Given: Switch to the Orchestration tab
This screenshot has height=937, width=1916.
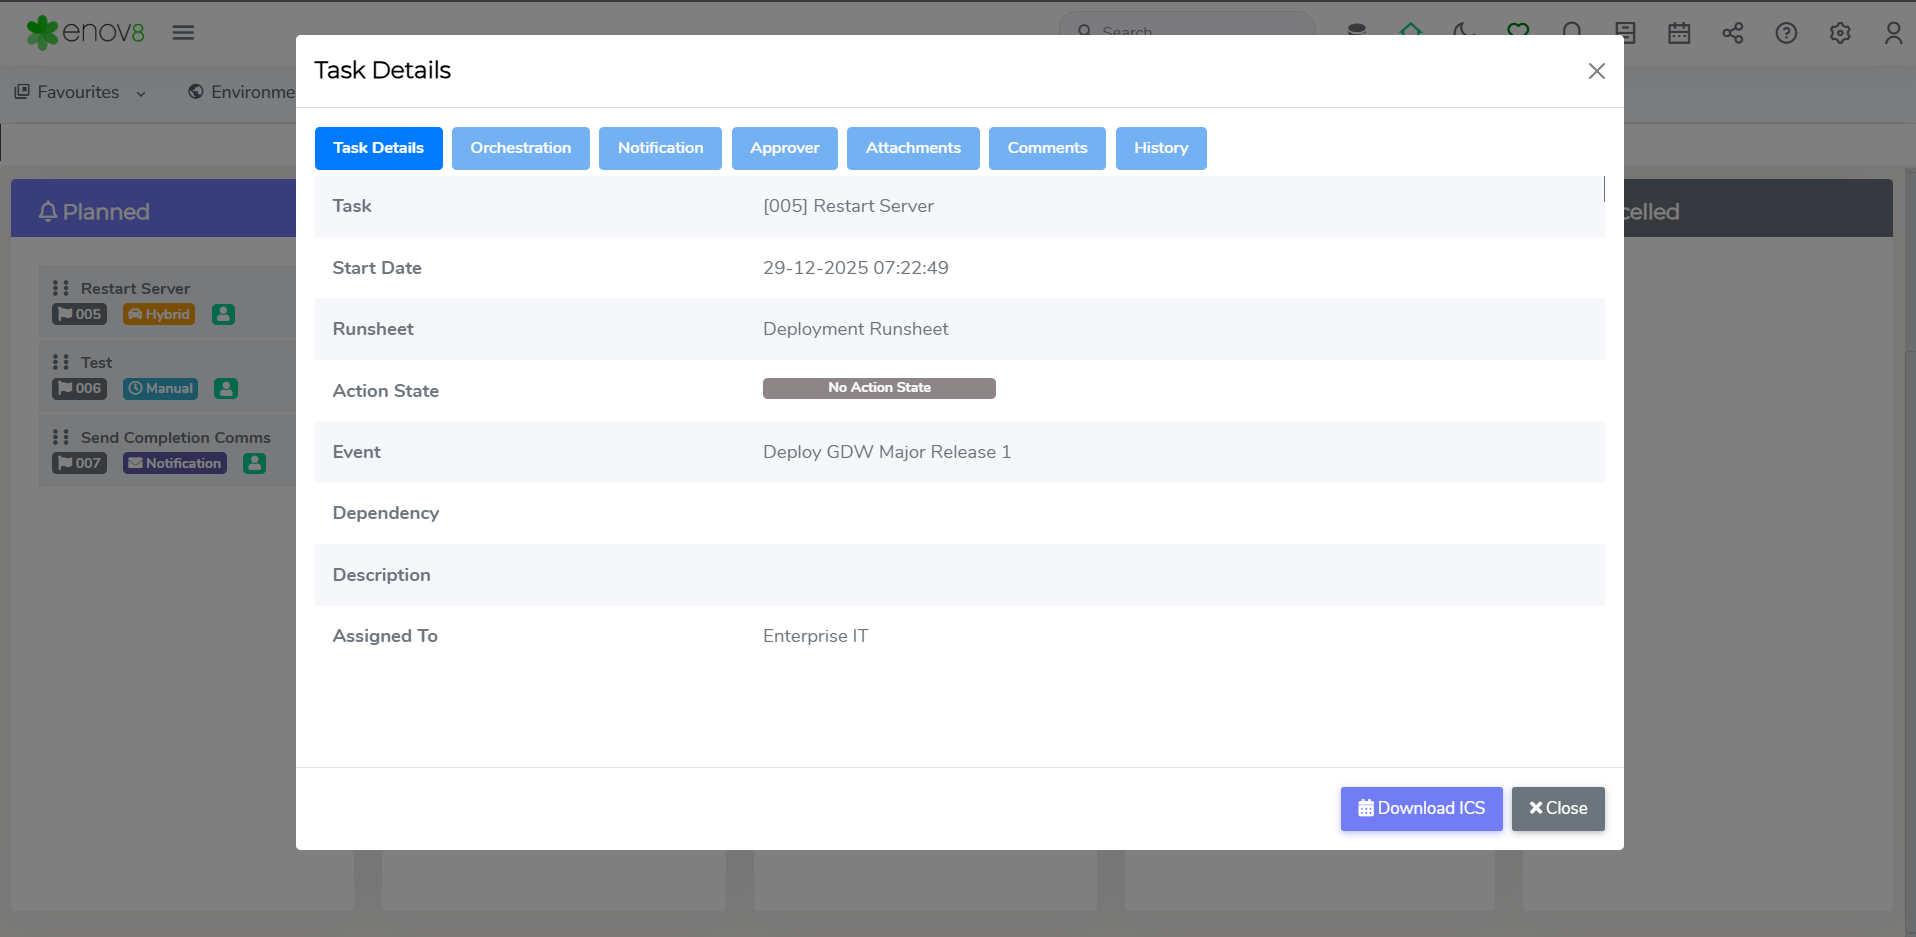Looking at the screenshot, I should click(x=520, y=148).
